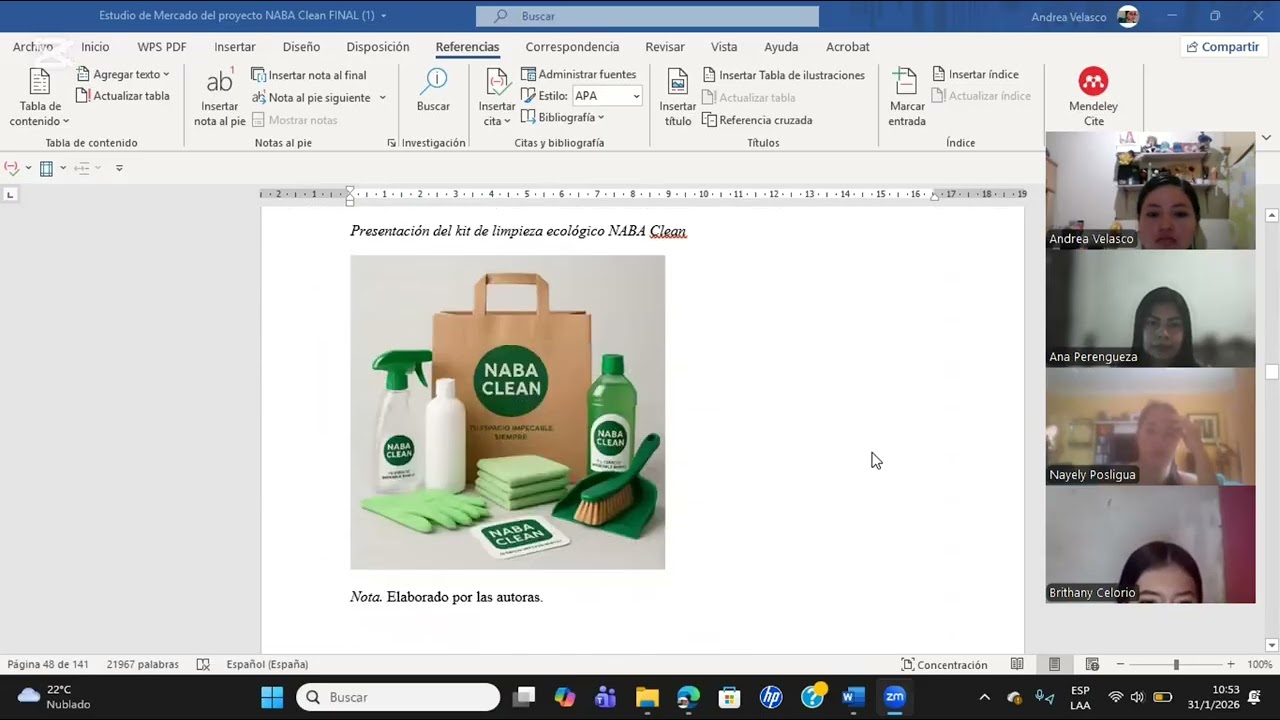Click the zoom in plus button
The height and width of the screenshot is (720, 1280).
point(1230,664)
